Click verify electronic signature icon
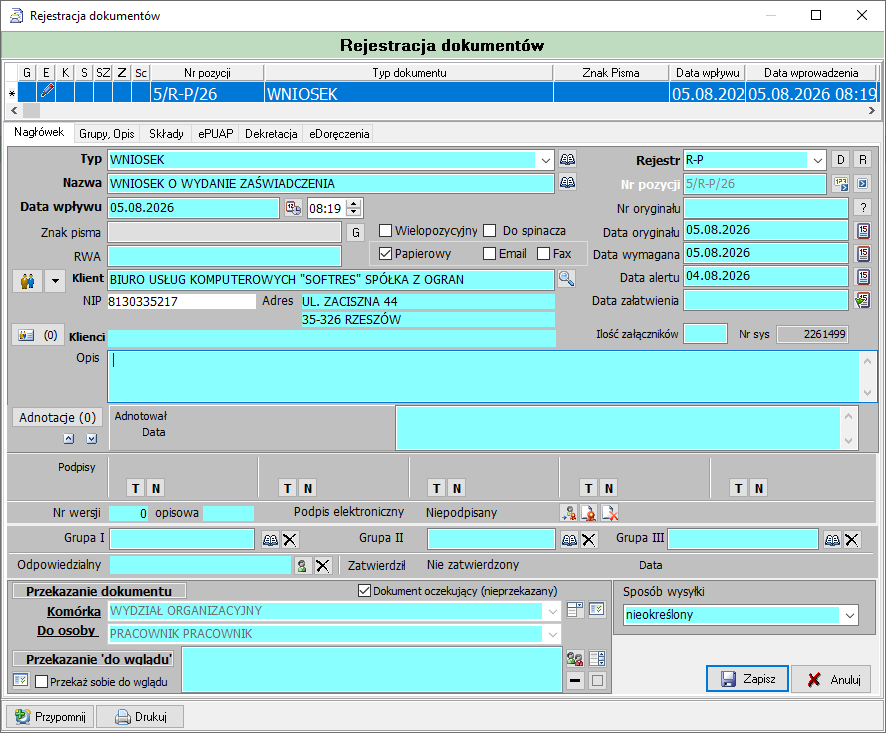886x733 pixels. pyautogui.click(x=589, y=513)
